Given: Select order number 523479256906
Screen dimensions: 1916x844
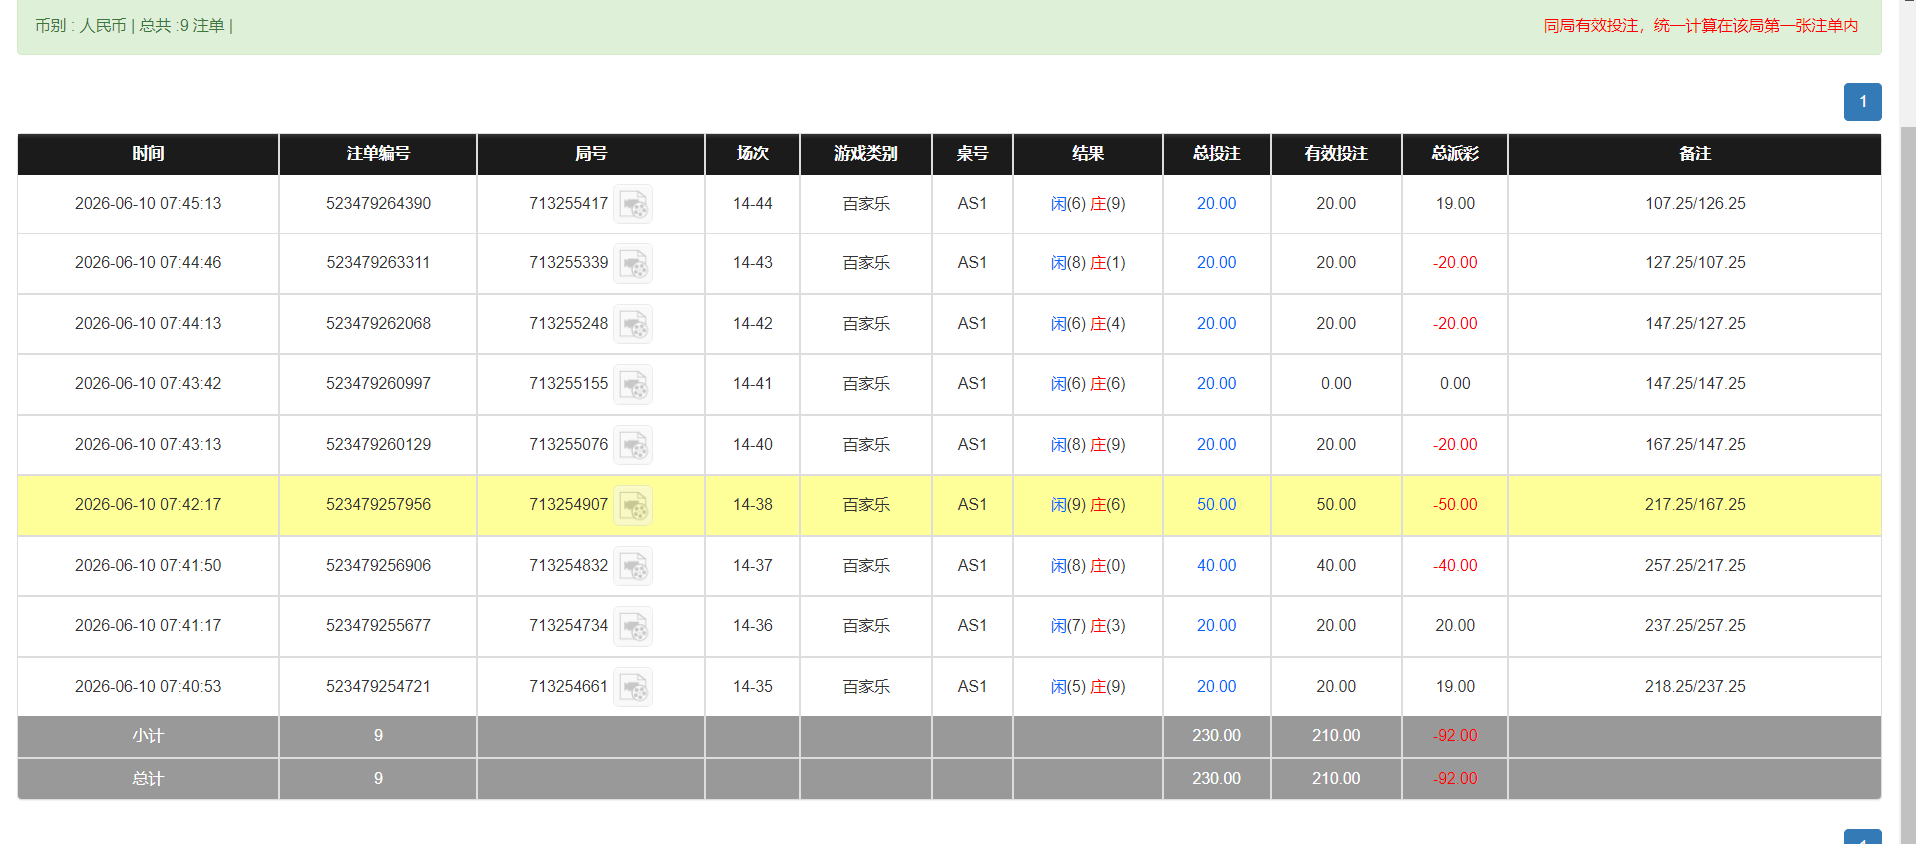Looking at the screenshot, I should [x=378, y=565].
